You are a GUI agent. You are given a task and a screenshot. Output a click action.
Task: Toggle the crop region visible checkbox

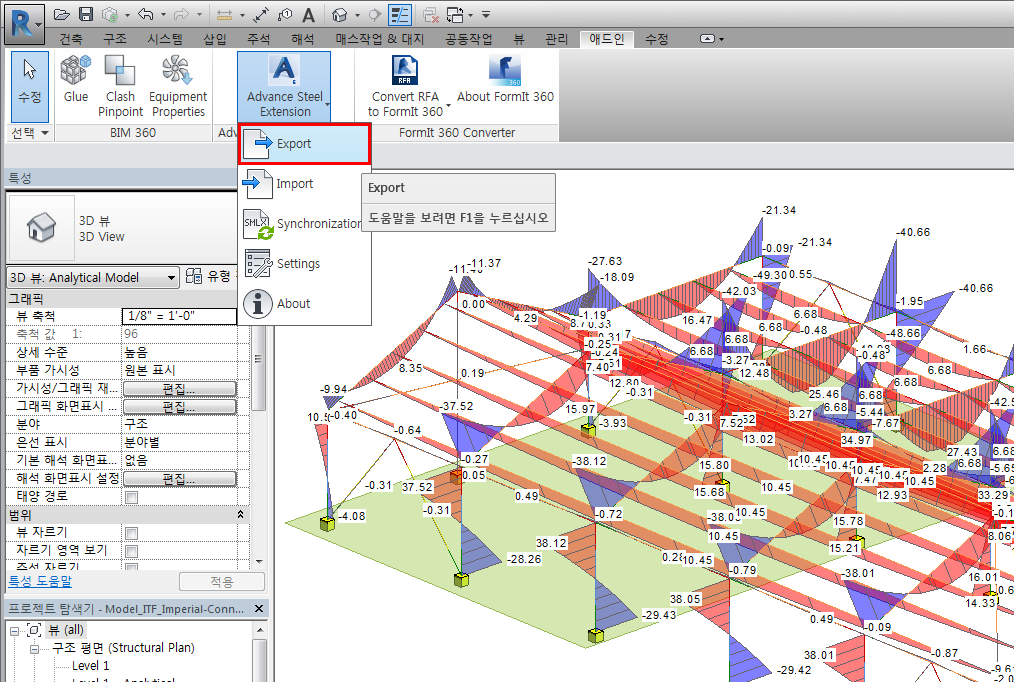click(x=132, y=551)
